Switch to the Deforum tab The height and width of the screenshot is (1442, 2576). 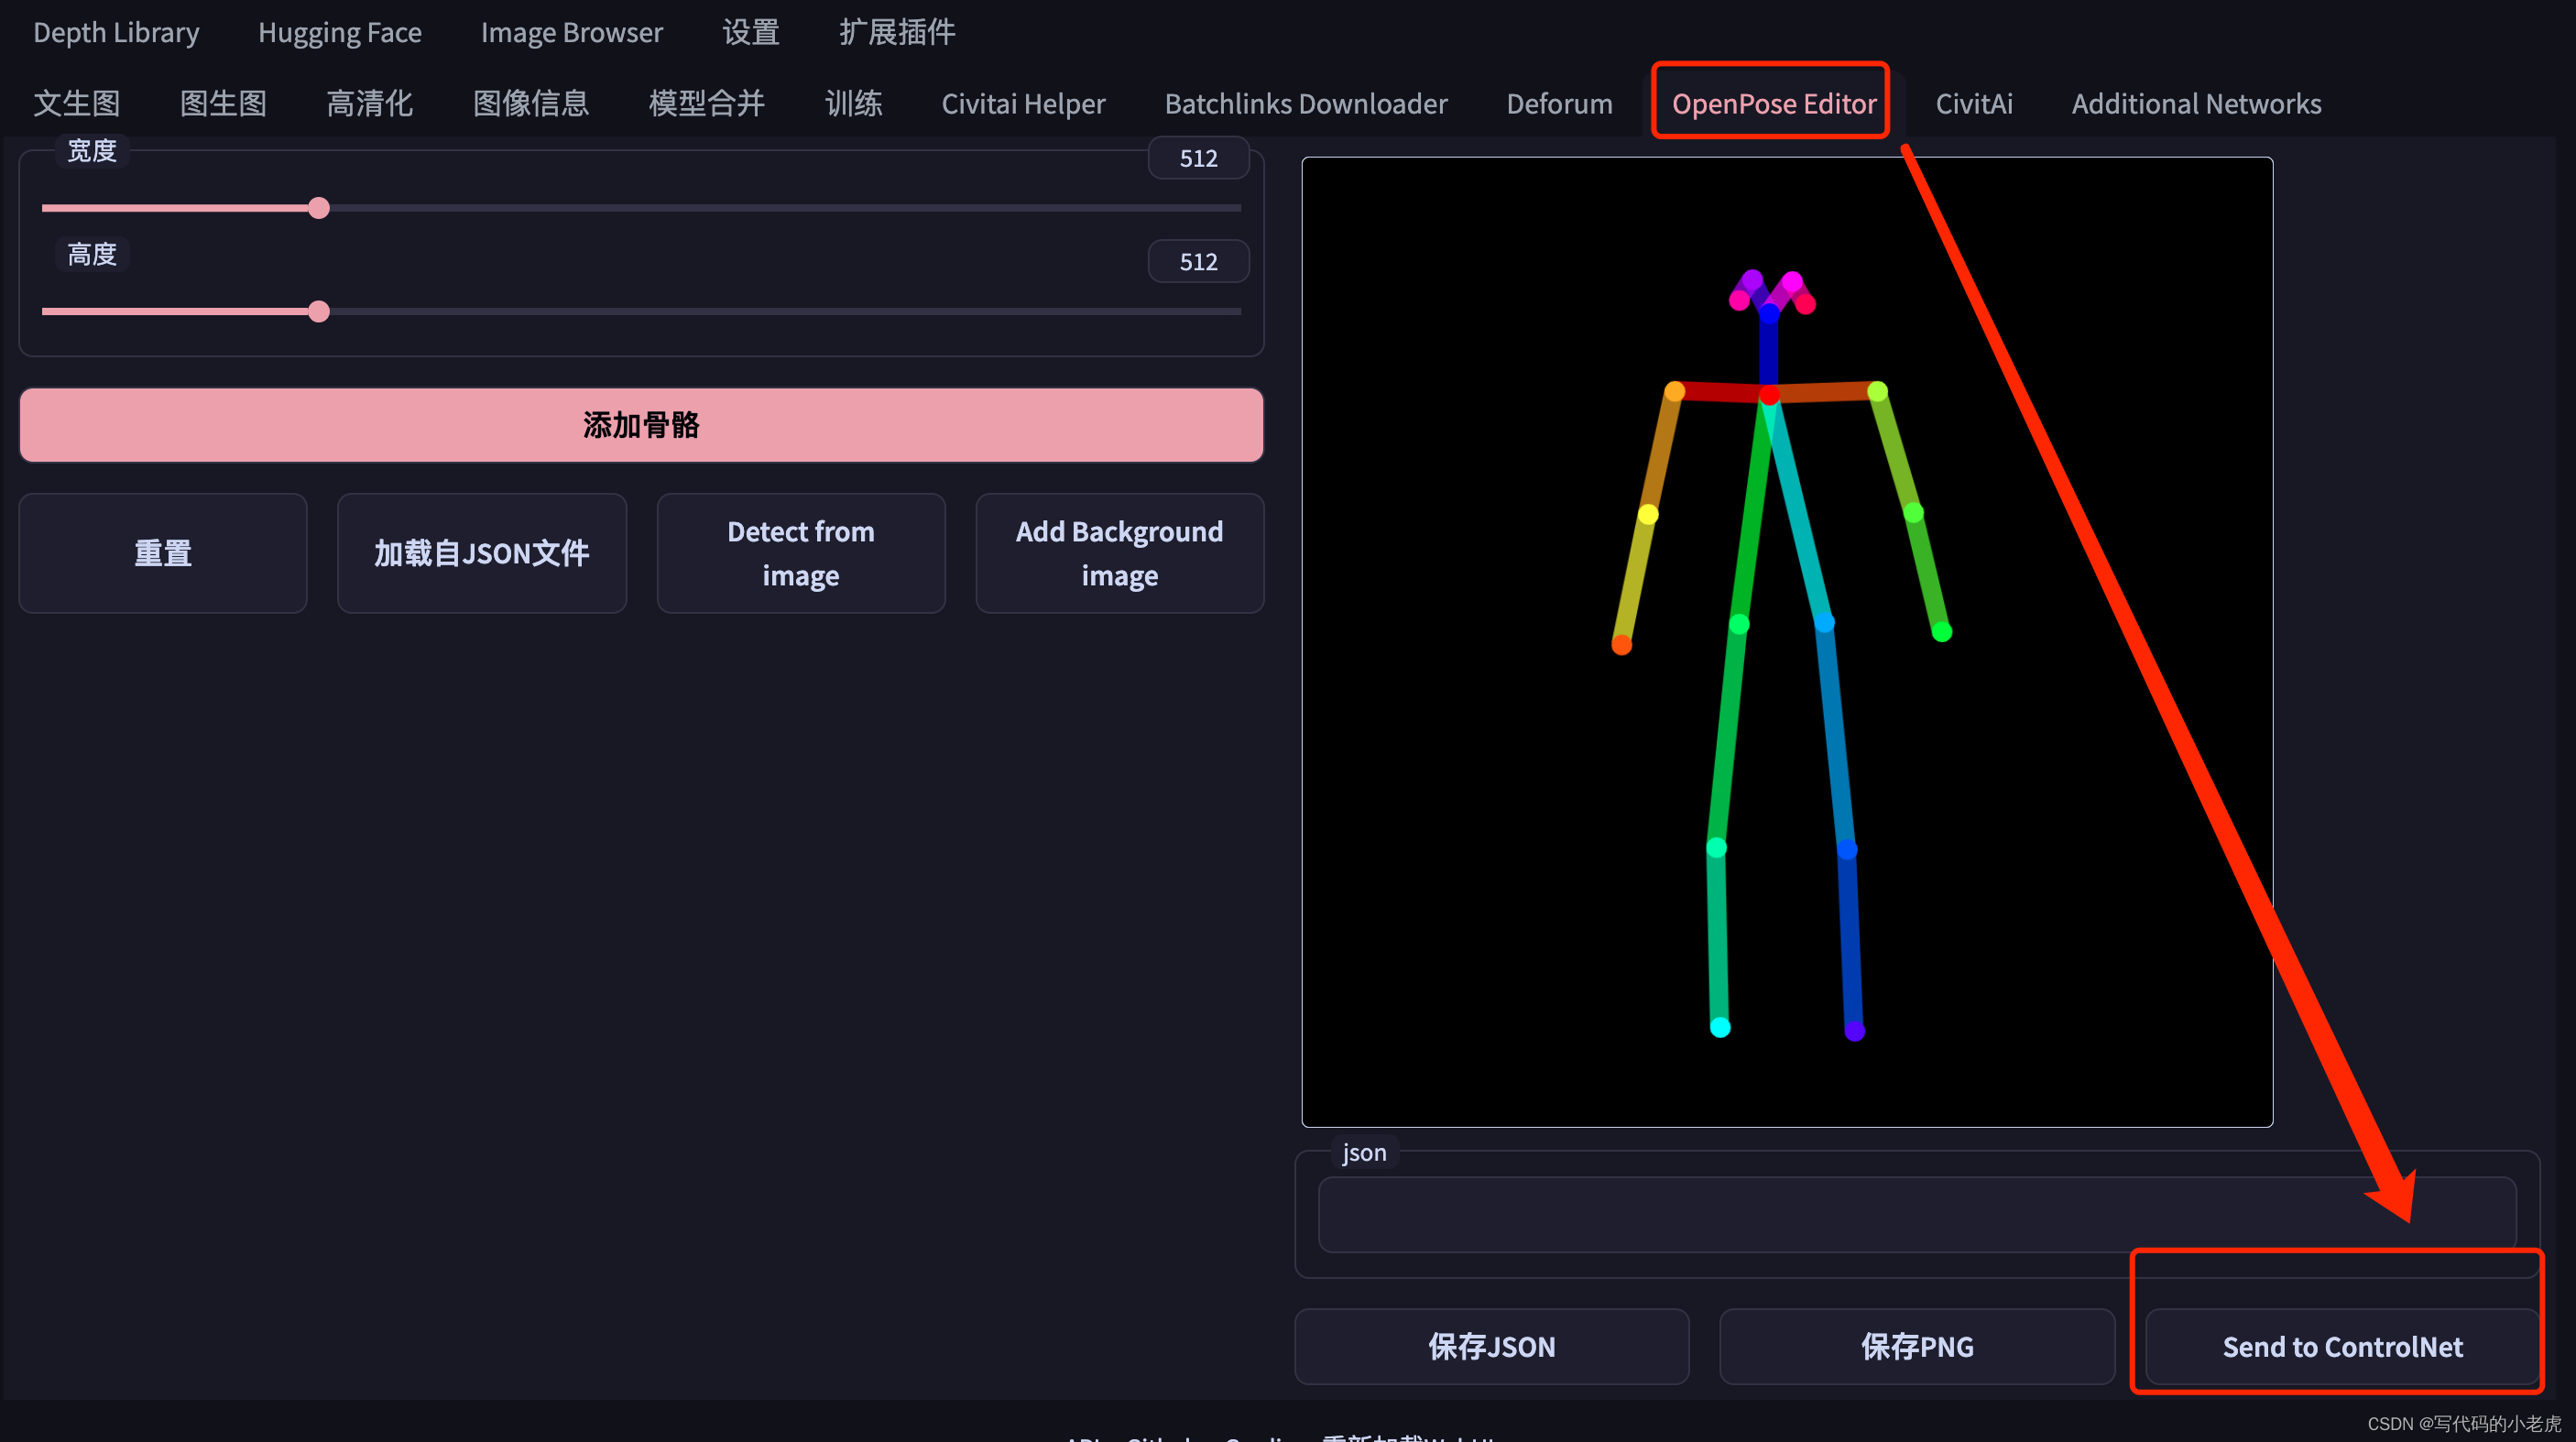(x=1559, y=103)
